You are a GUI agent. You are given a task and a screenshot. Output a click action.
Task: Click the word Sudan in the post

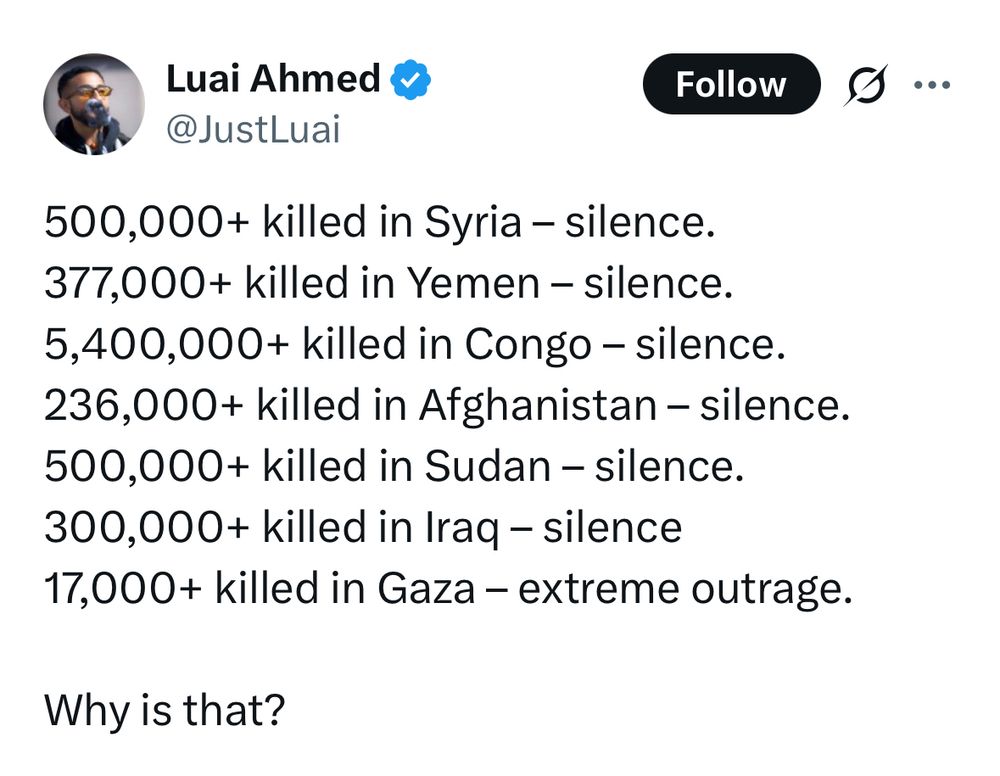coord(487,466)
